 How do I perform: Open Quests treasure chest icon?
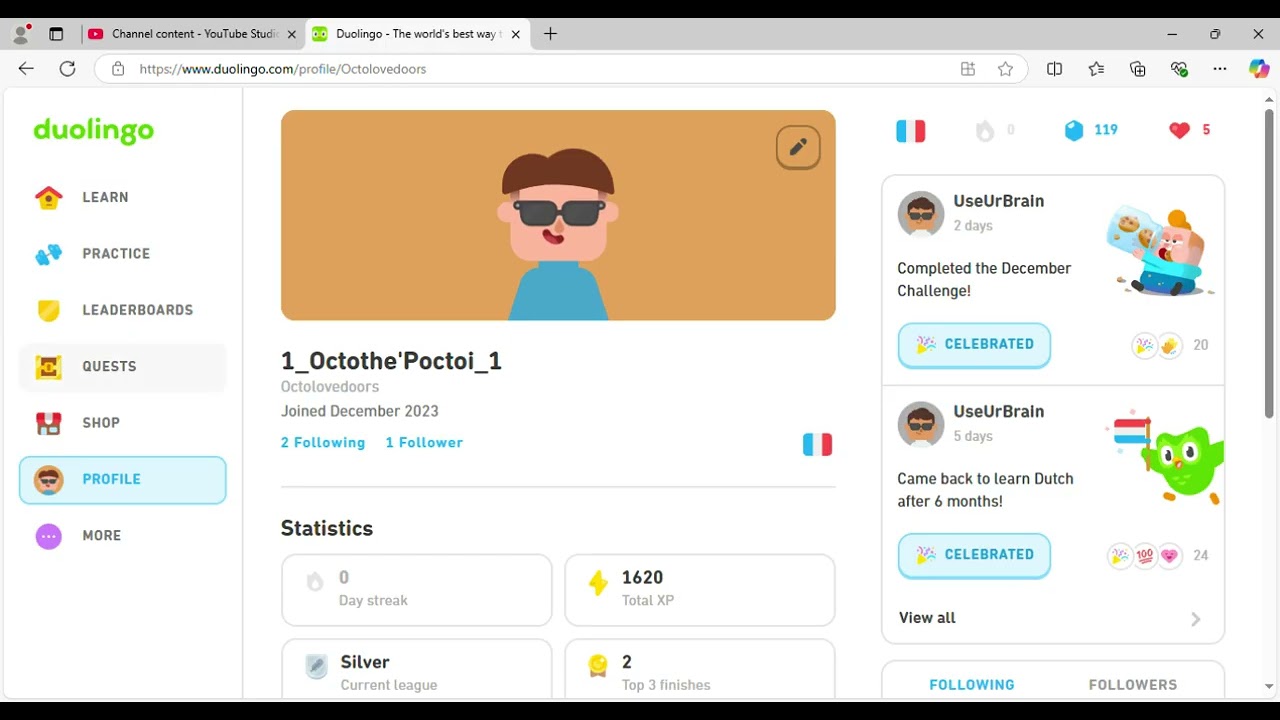click(48, 367)
